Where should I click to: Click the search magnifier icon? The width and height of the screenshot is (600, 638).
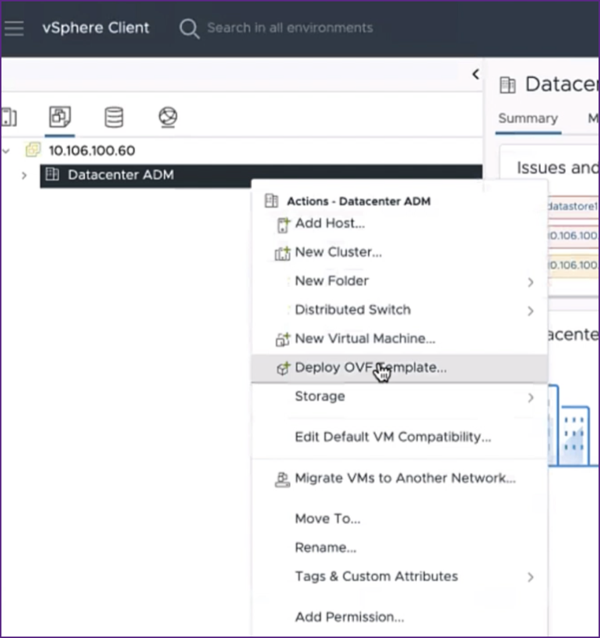(x=189, y=28)
